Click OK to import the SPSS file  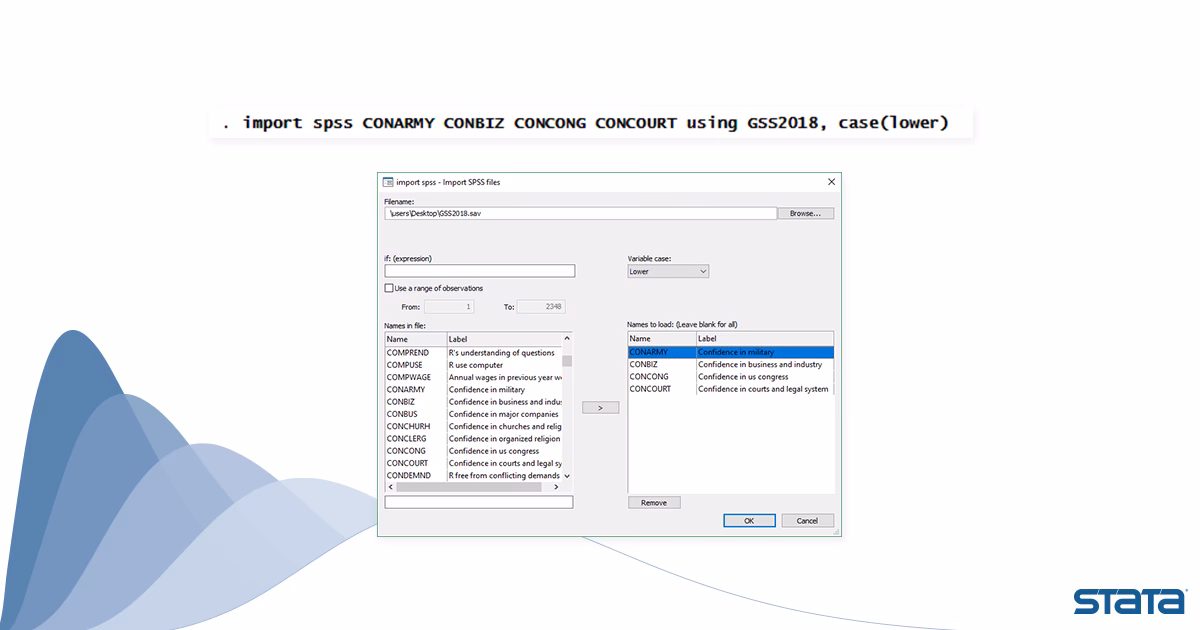point(748,520)
